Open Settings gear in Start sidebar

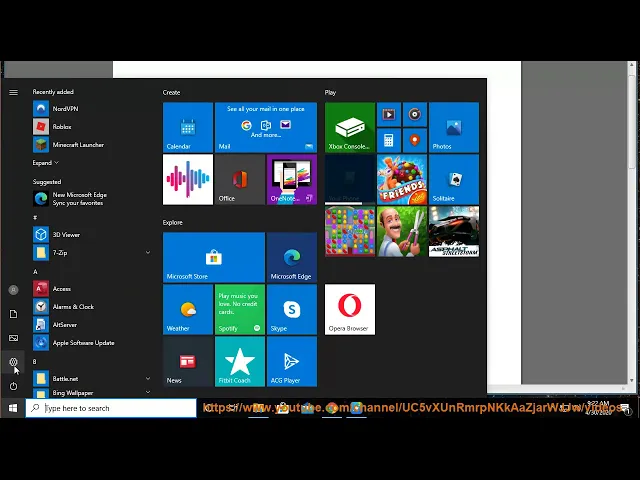point(13,362)
